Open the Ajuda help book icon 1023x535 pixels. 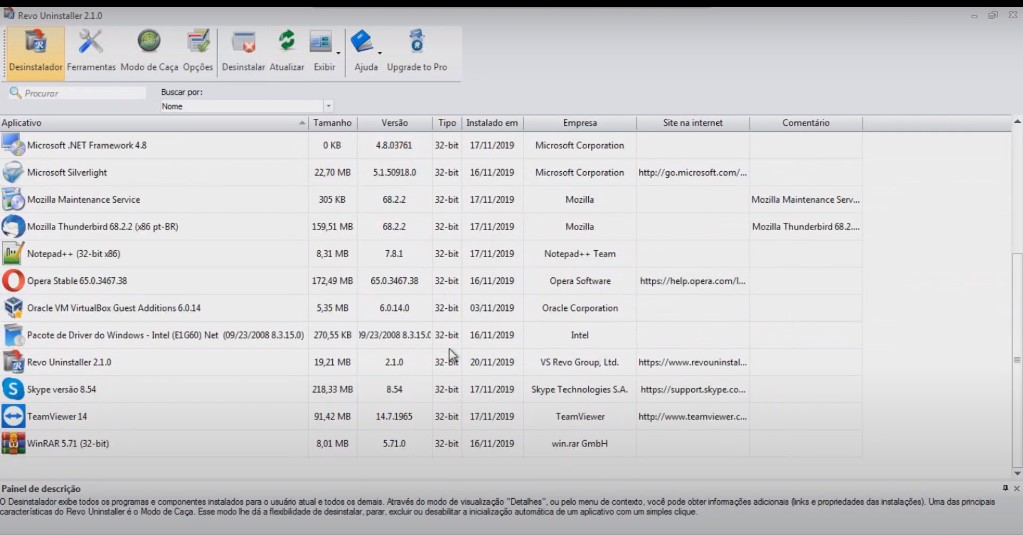362,42
